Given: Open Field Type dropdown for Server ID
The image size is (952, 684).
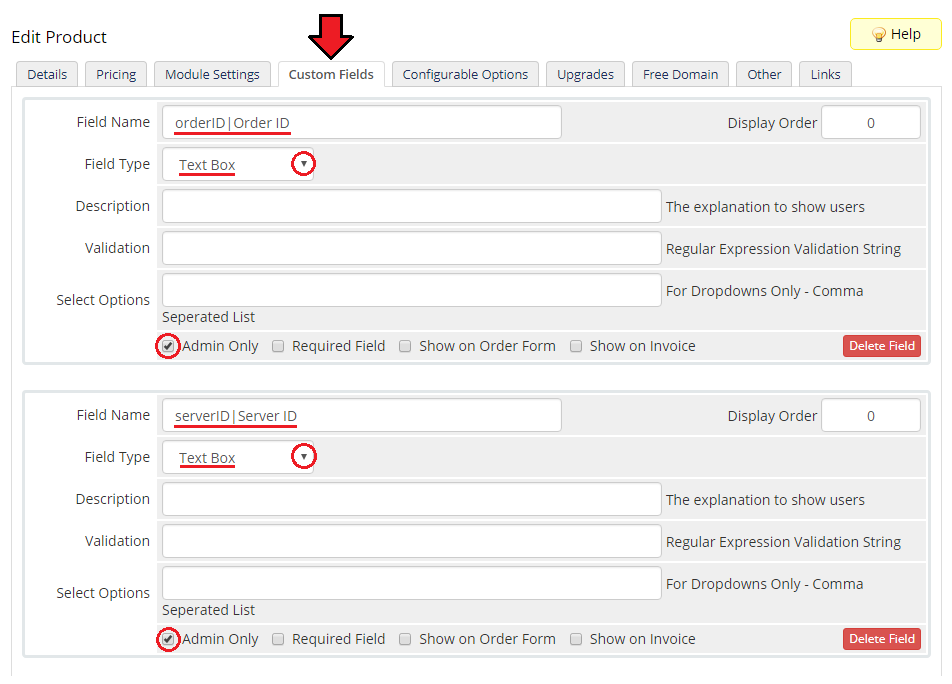Looking at the screenshot, I should pyautogui.click(x=238, y=458).
